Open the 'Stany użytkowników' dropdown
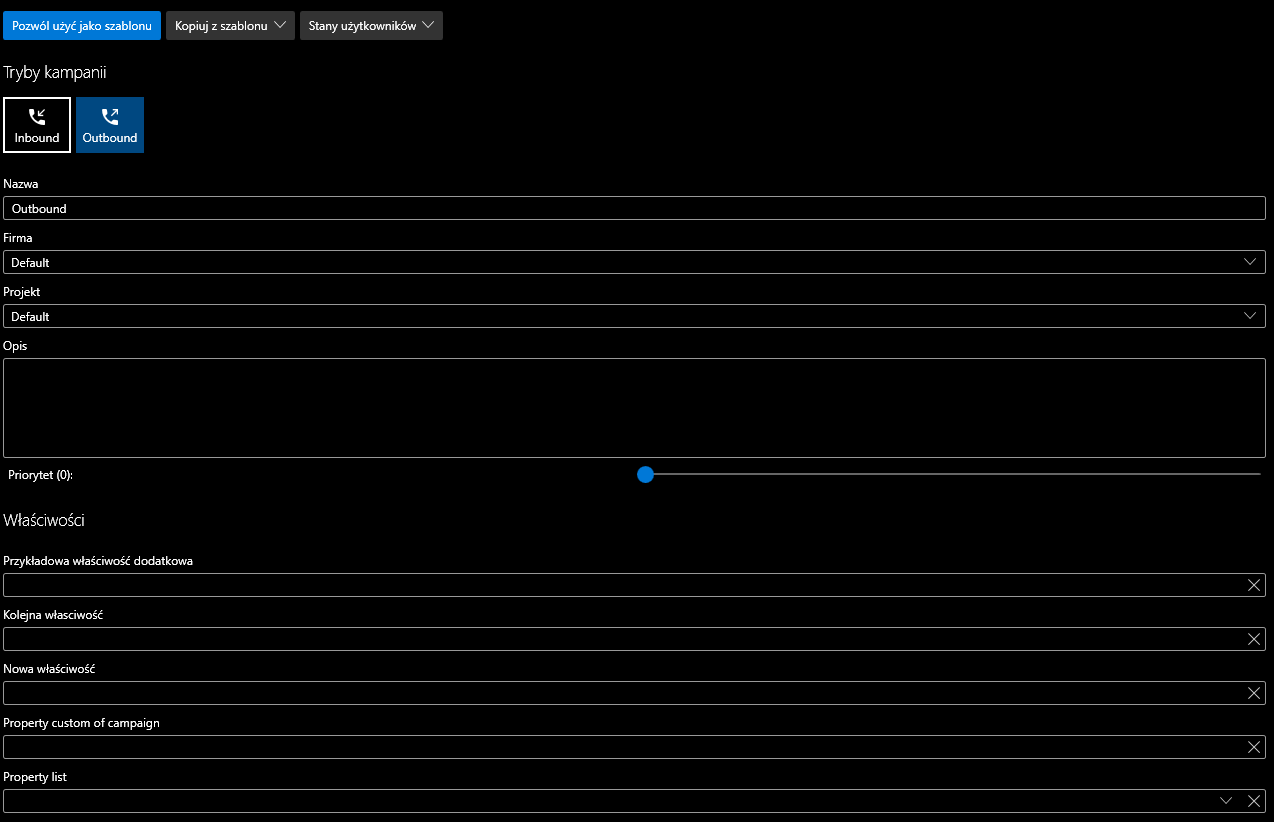 [x=371, y=26]
